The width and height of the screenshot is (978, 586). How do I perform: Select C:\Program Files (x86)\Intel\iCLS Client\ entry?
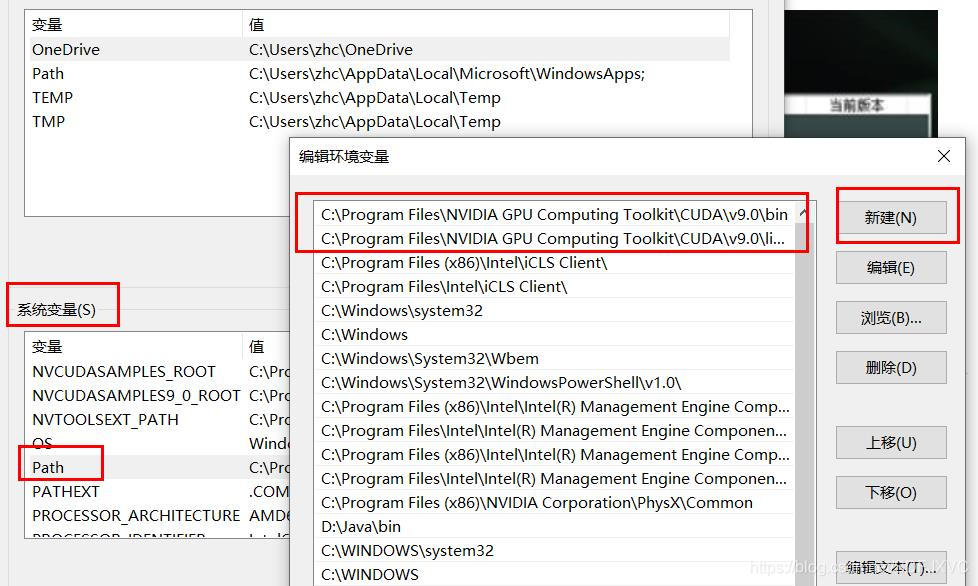[x=554, y=263]
